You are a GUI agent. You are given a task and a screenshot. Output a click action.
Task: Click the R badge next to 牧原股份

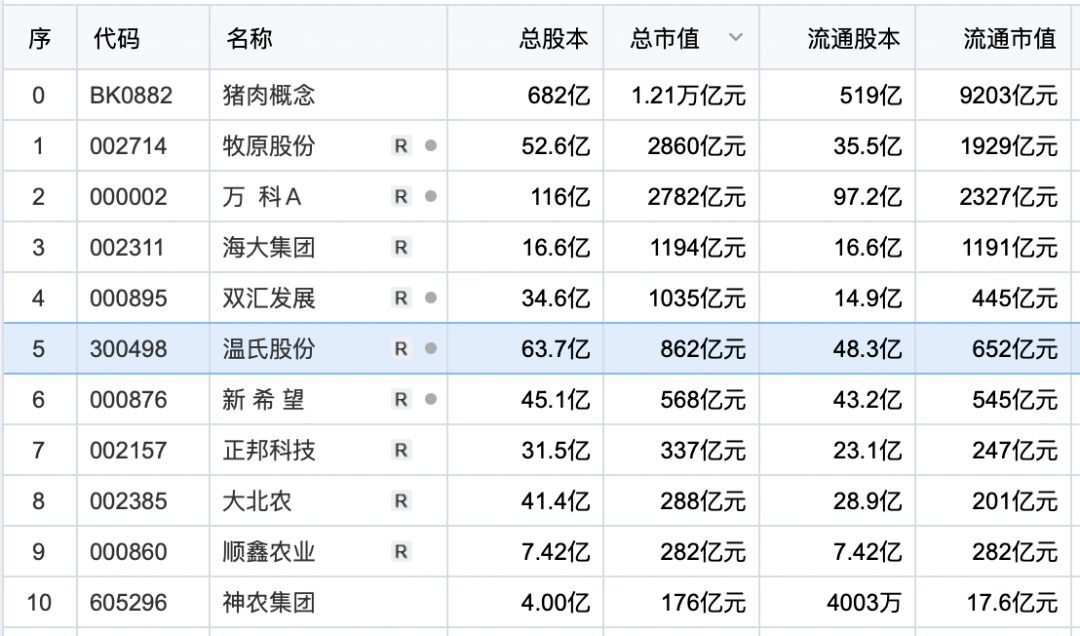[400, 146]
